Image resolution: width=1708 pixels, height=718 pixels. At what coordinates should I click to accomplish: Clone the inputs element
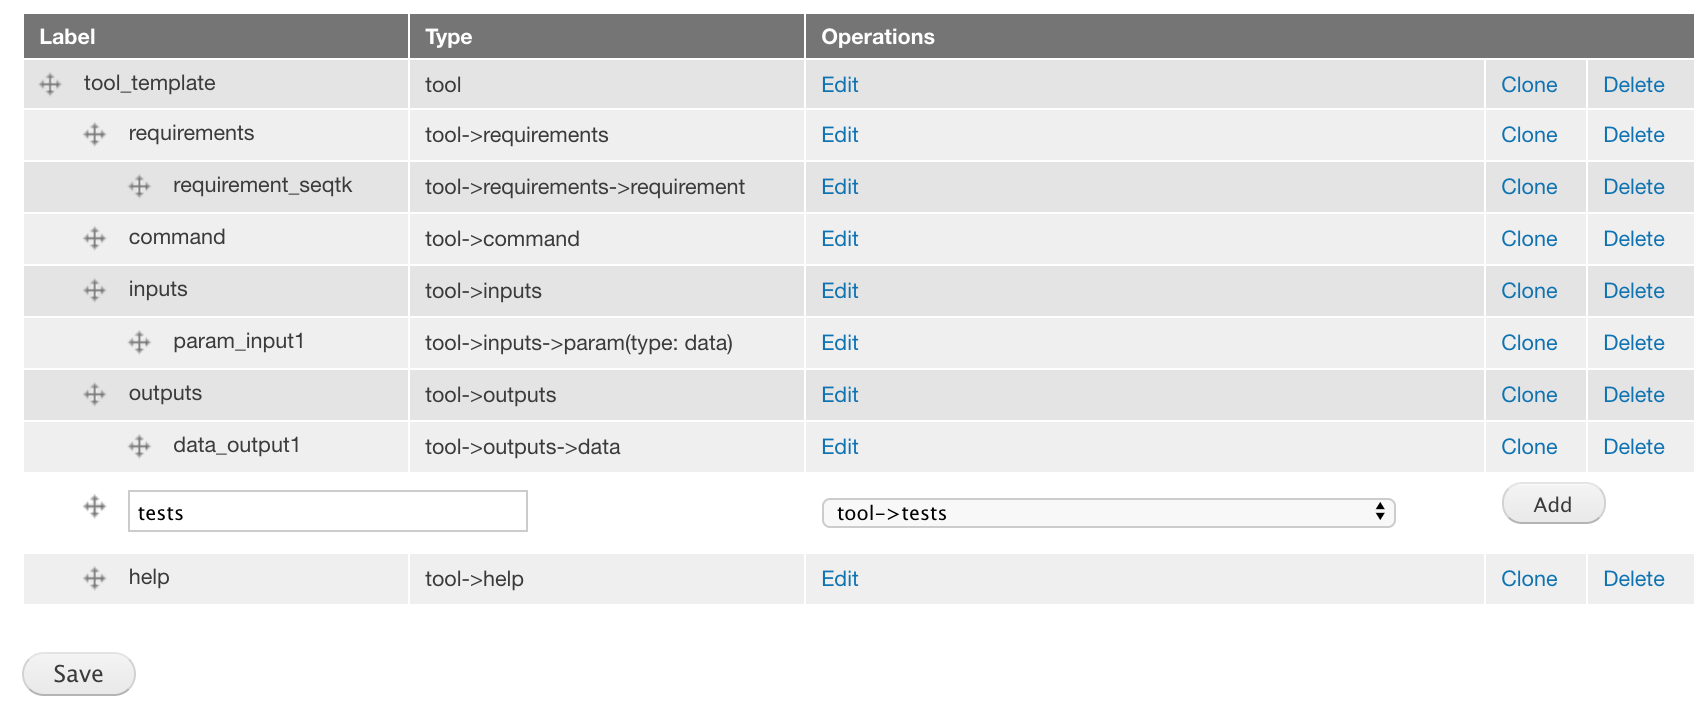point(1529,291)
